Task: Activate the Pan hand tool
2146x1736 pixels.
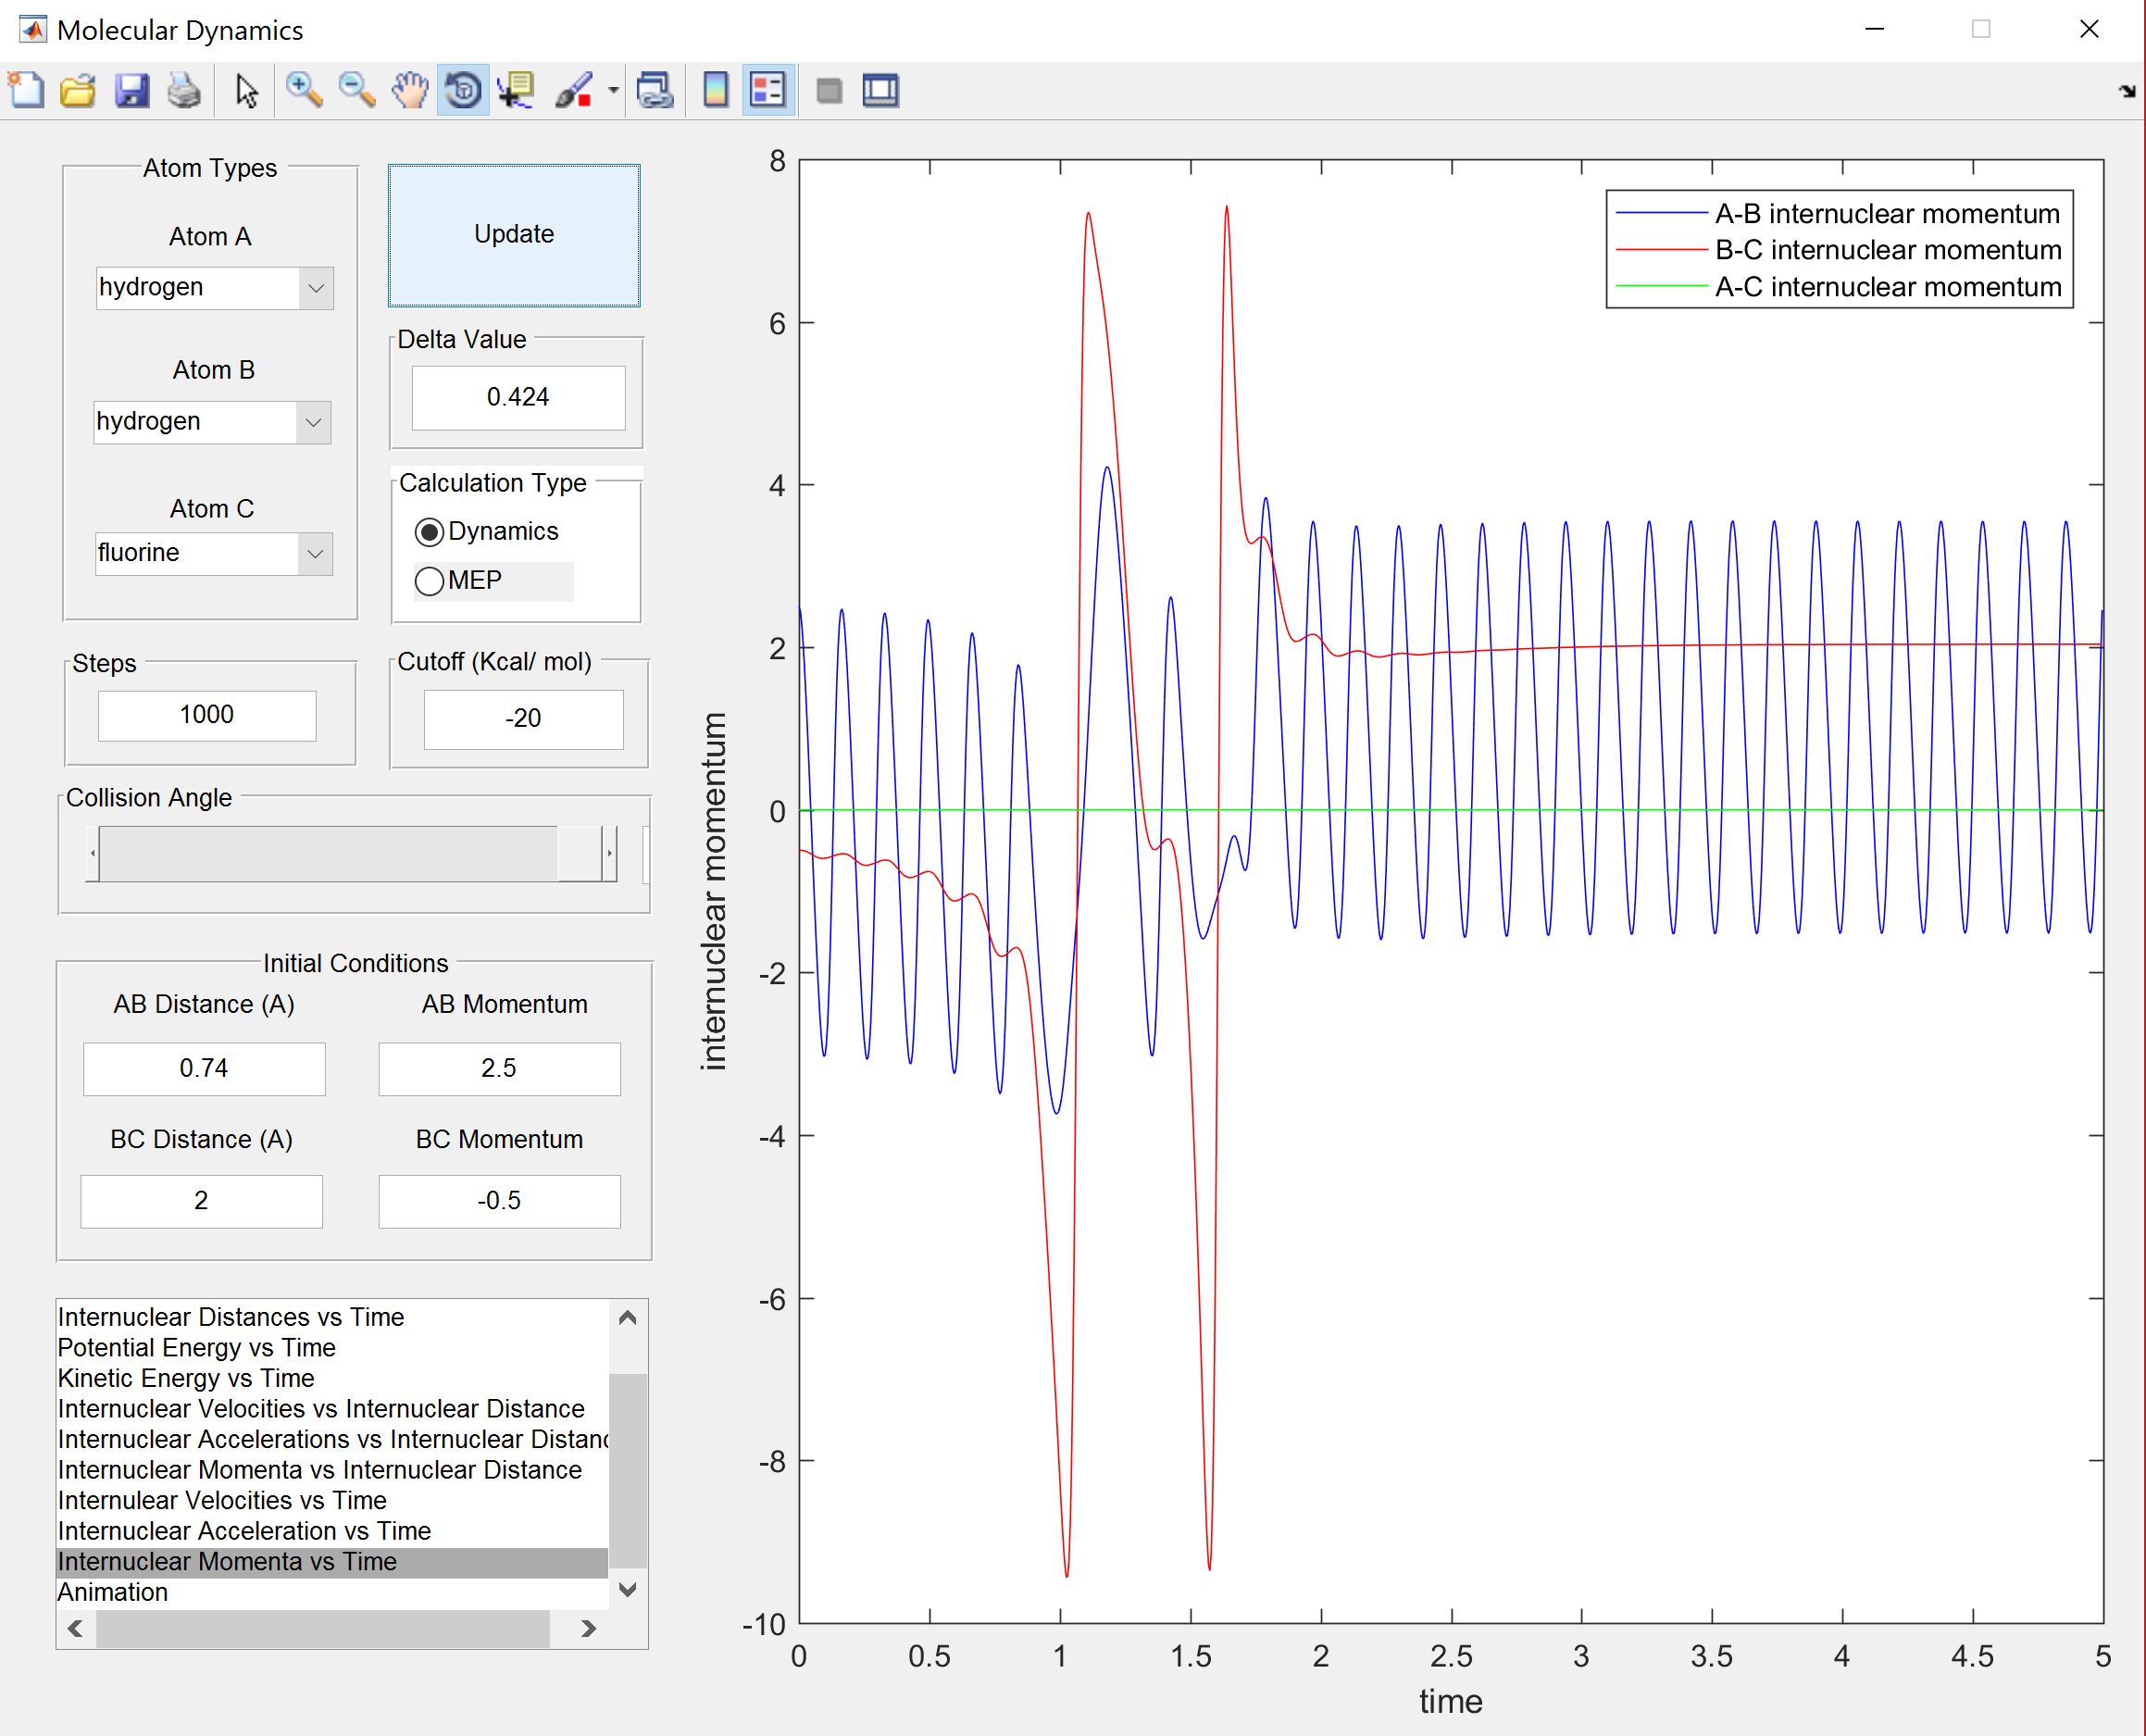Action: click(x=410, y=91)
